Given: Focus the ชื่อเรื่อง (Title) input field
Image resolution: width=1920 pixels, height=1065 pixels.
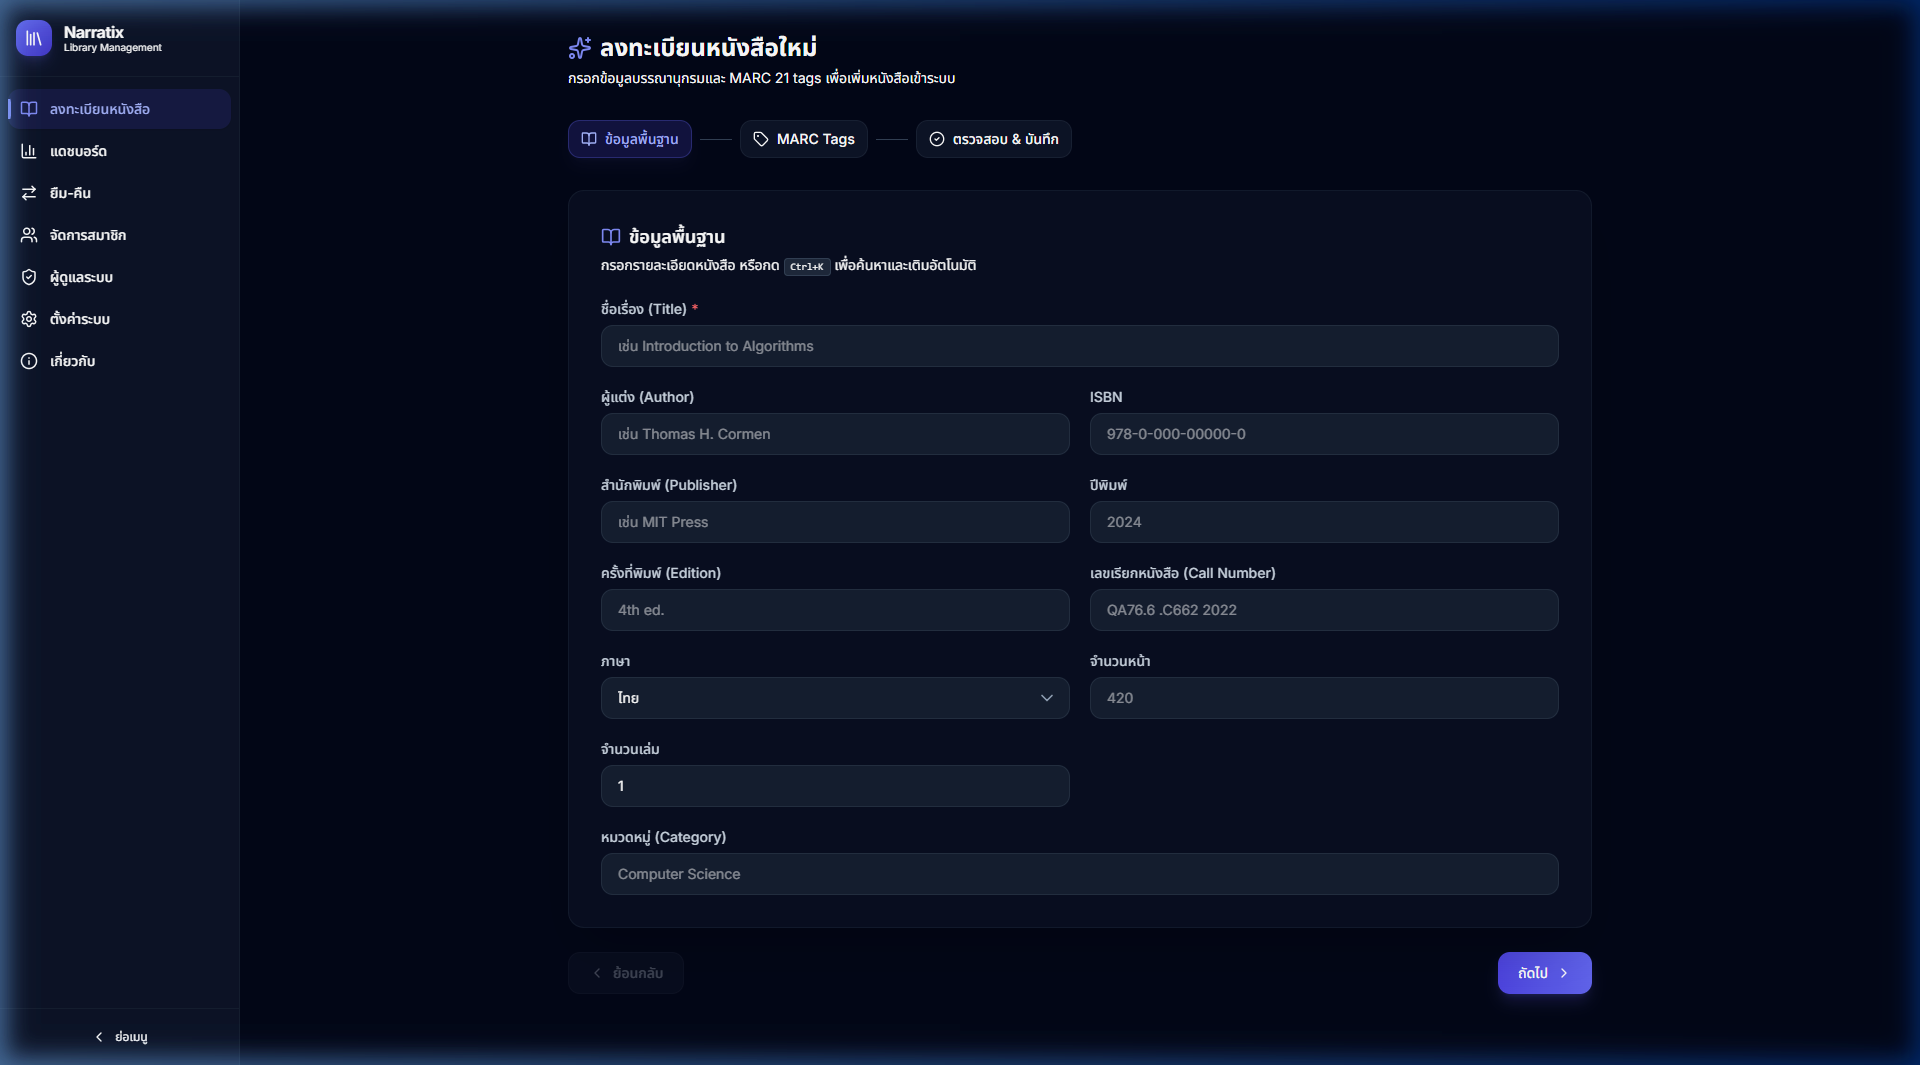Looking at the screenshot, I should coord(1079,346).
